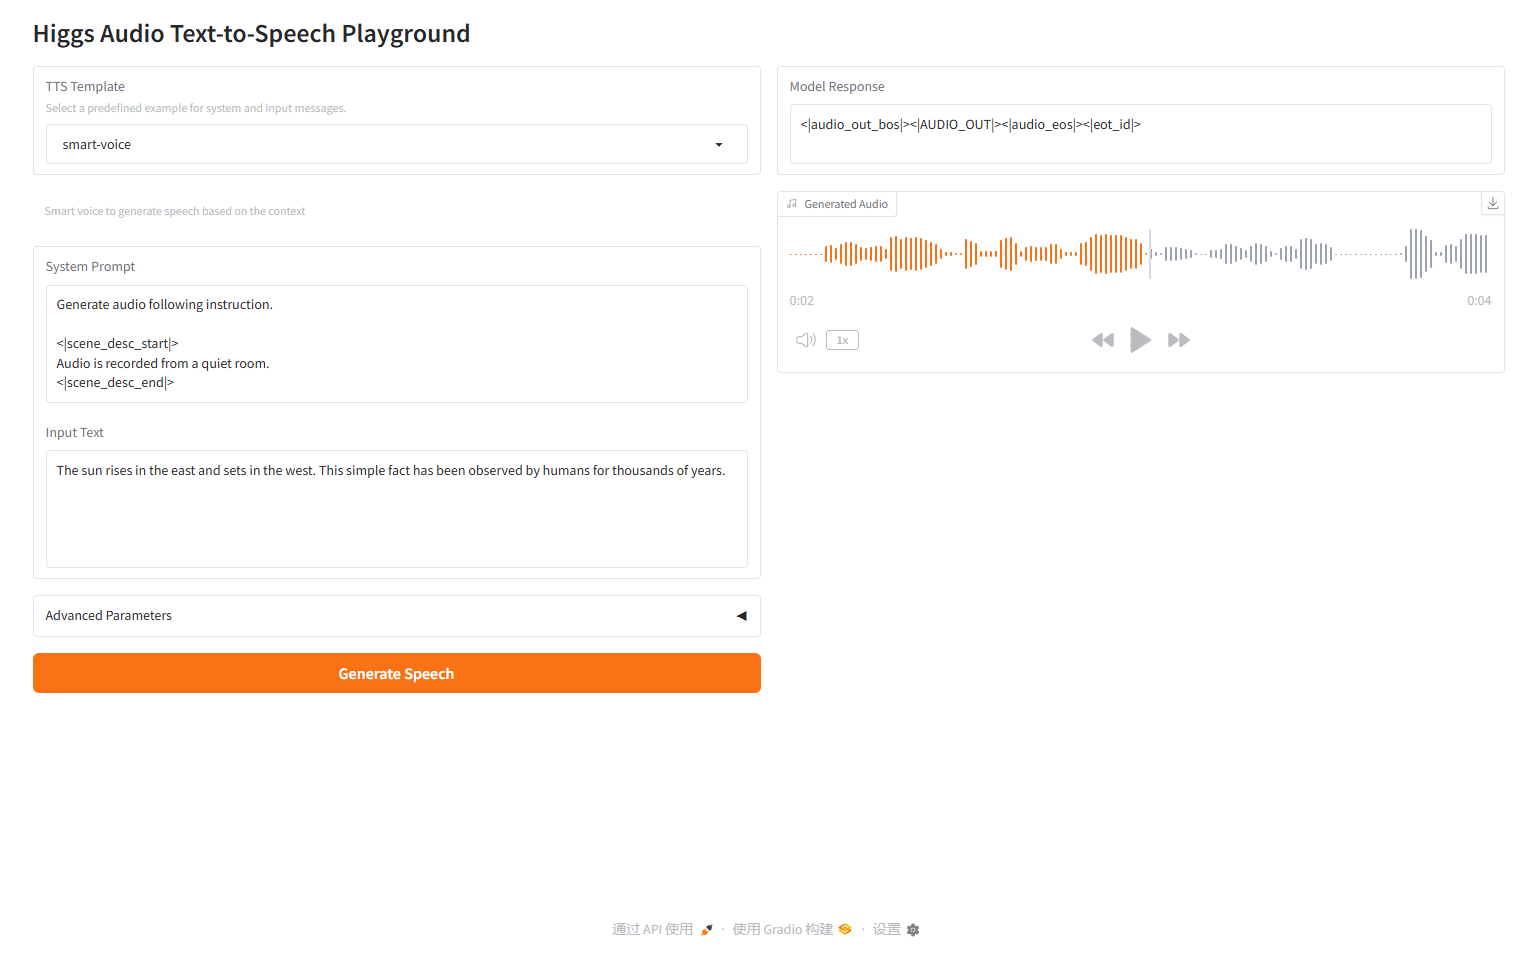
Task: Rewind the generated audio
Action: tap(1103, 340)
